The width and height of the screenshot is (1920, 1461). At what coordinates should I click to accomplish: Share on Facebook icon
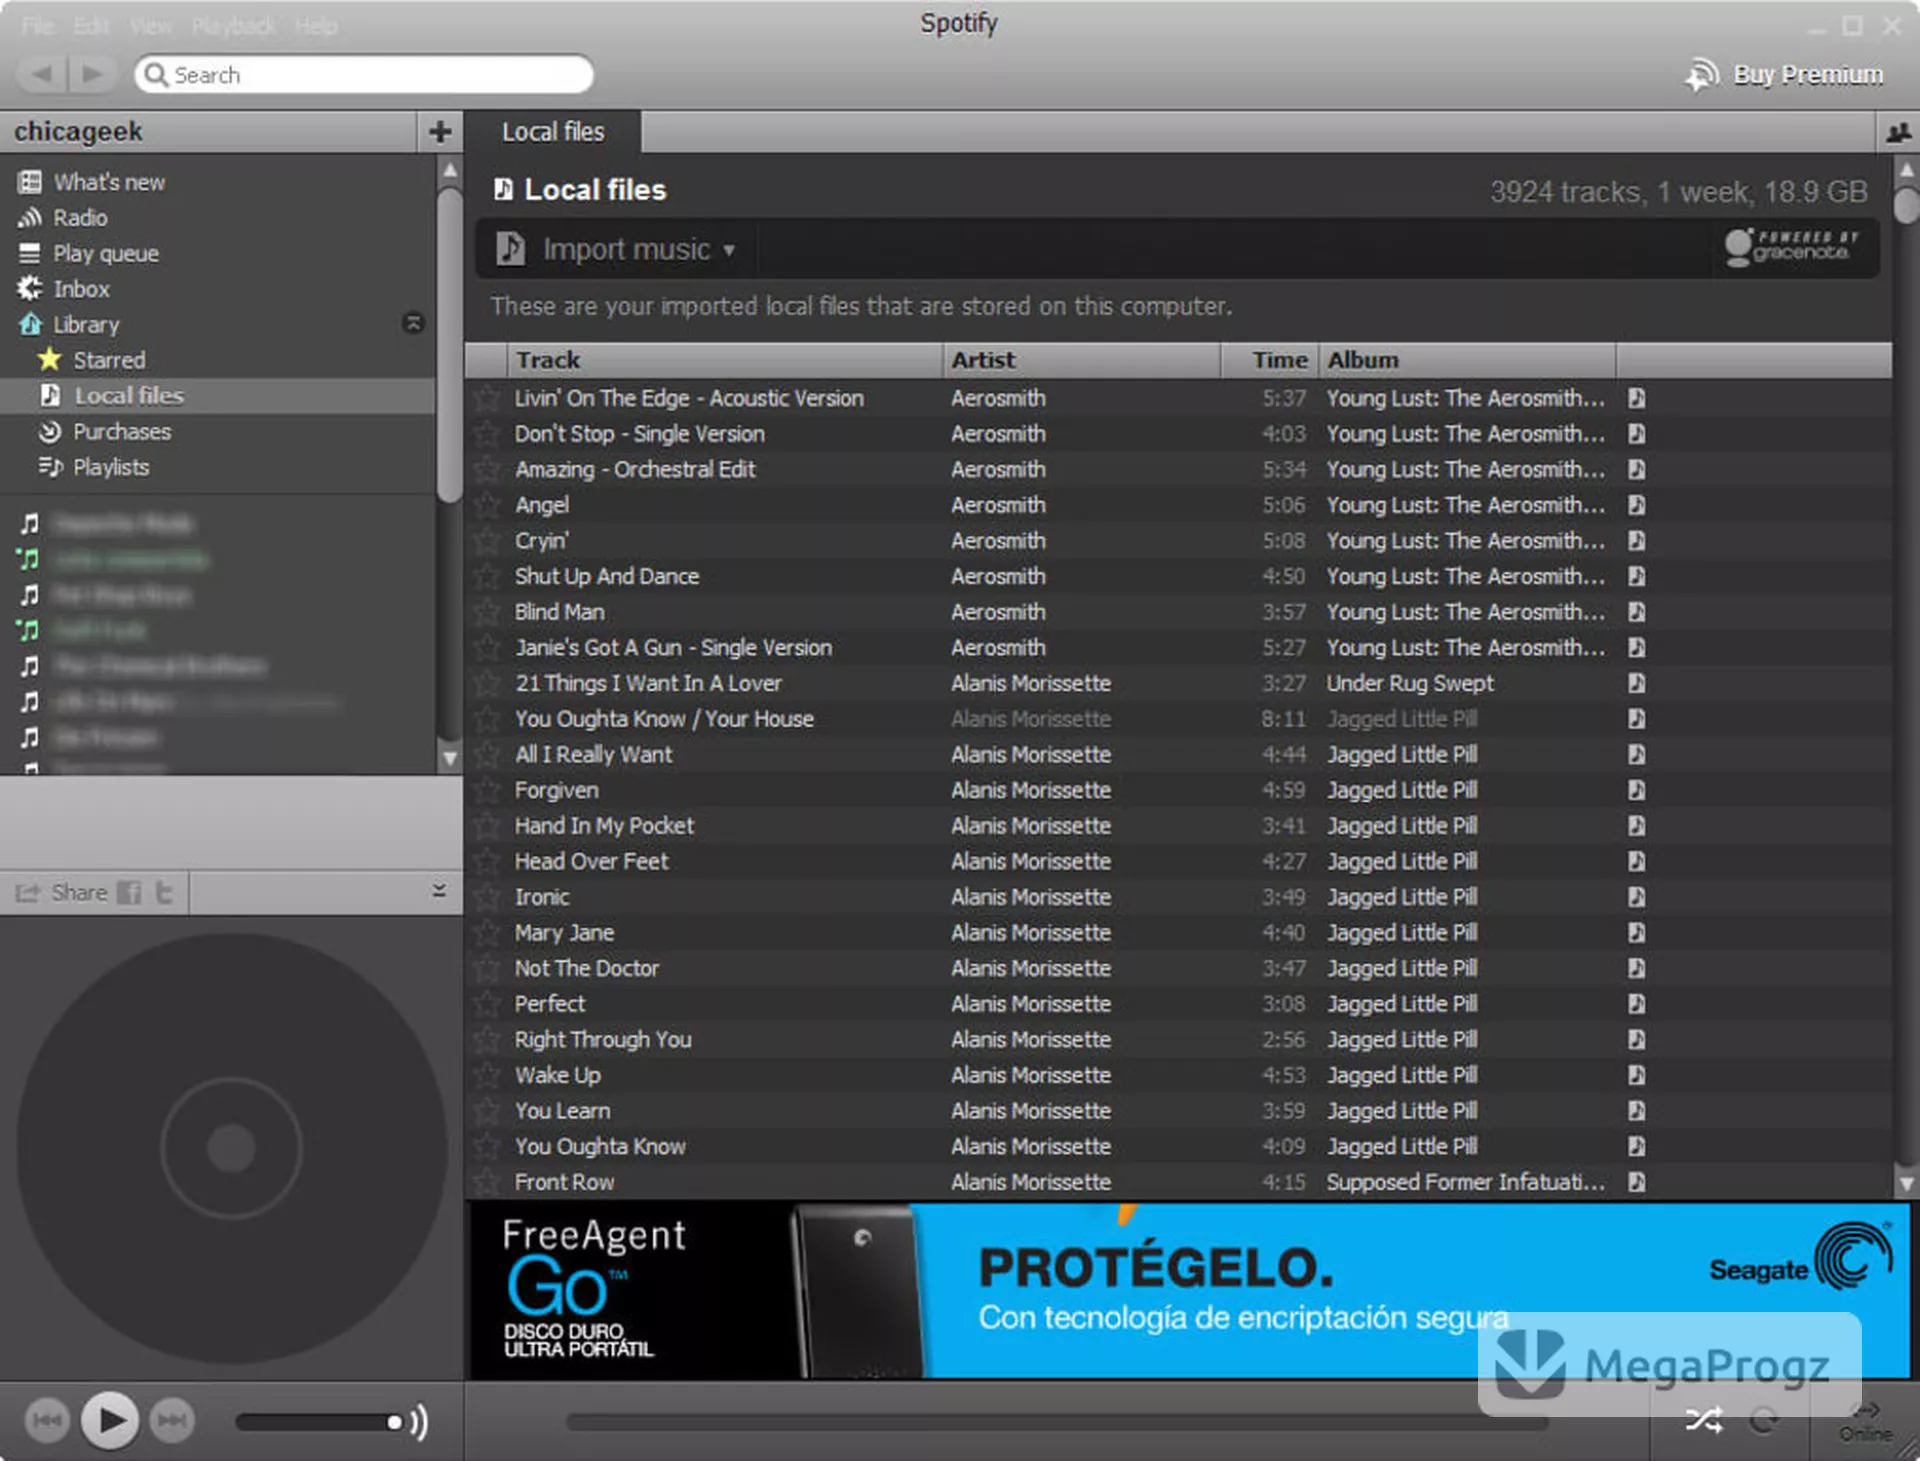point(129,892)
